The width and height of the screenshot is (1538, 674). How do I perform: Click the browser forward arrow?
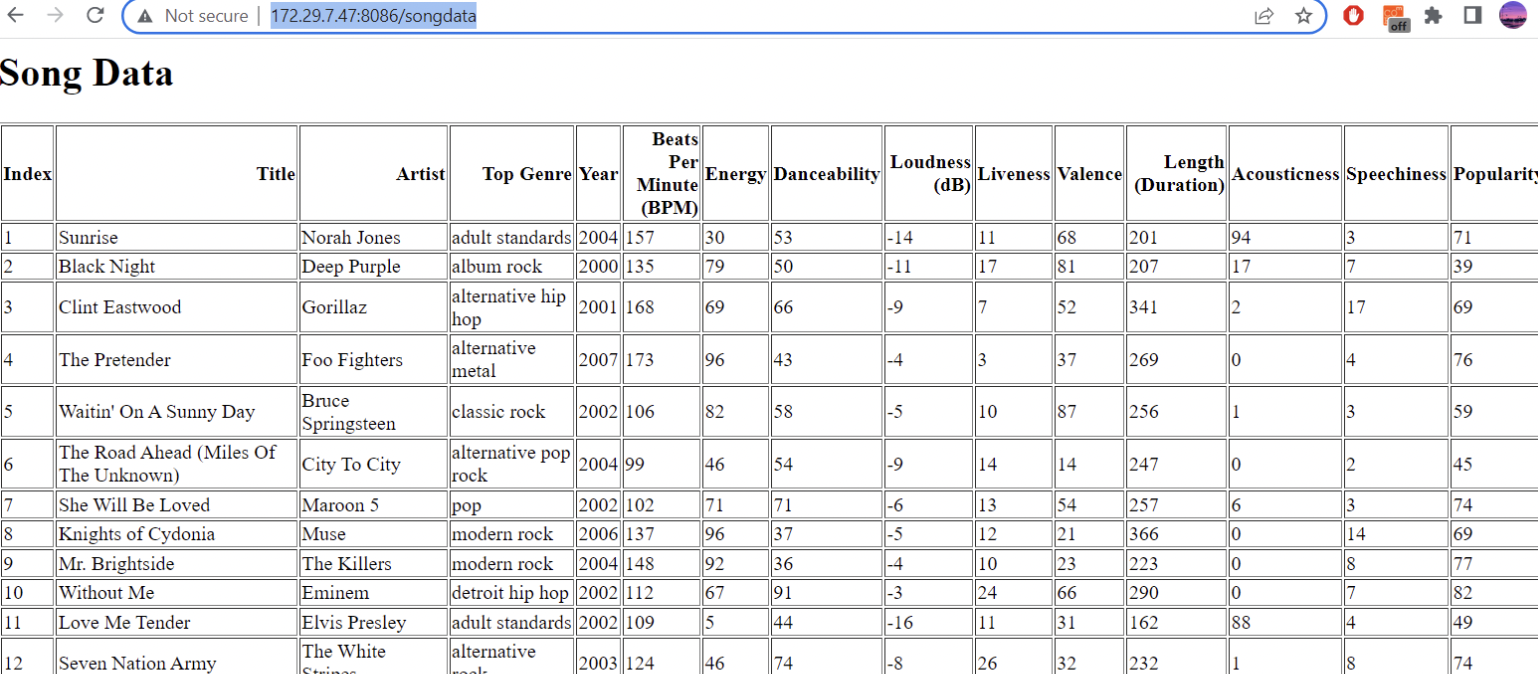(55, 15)
